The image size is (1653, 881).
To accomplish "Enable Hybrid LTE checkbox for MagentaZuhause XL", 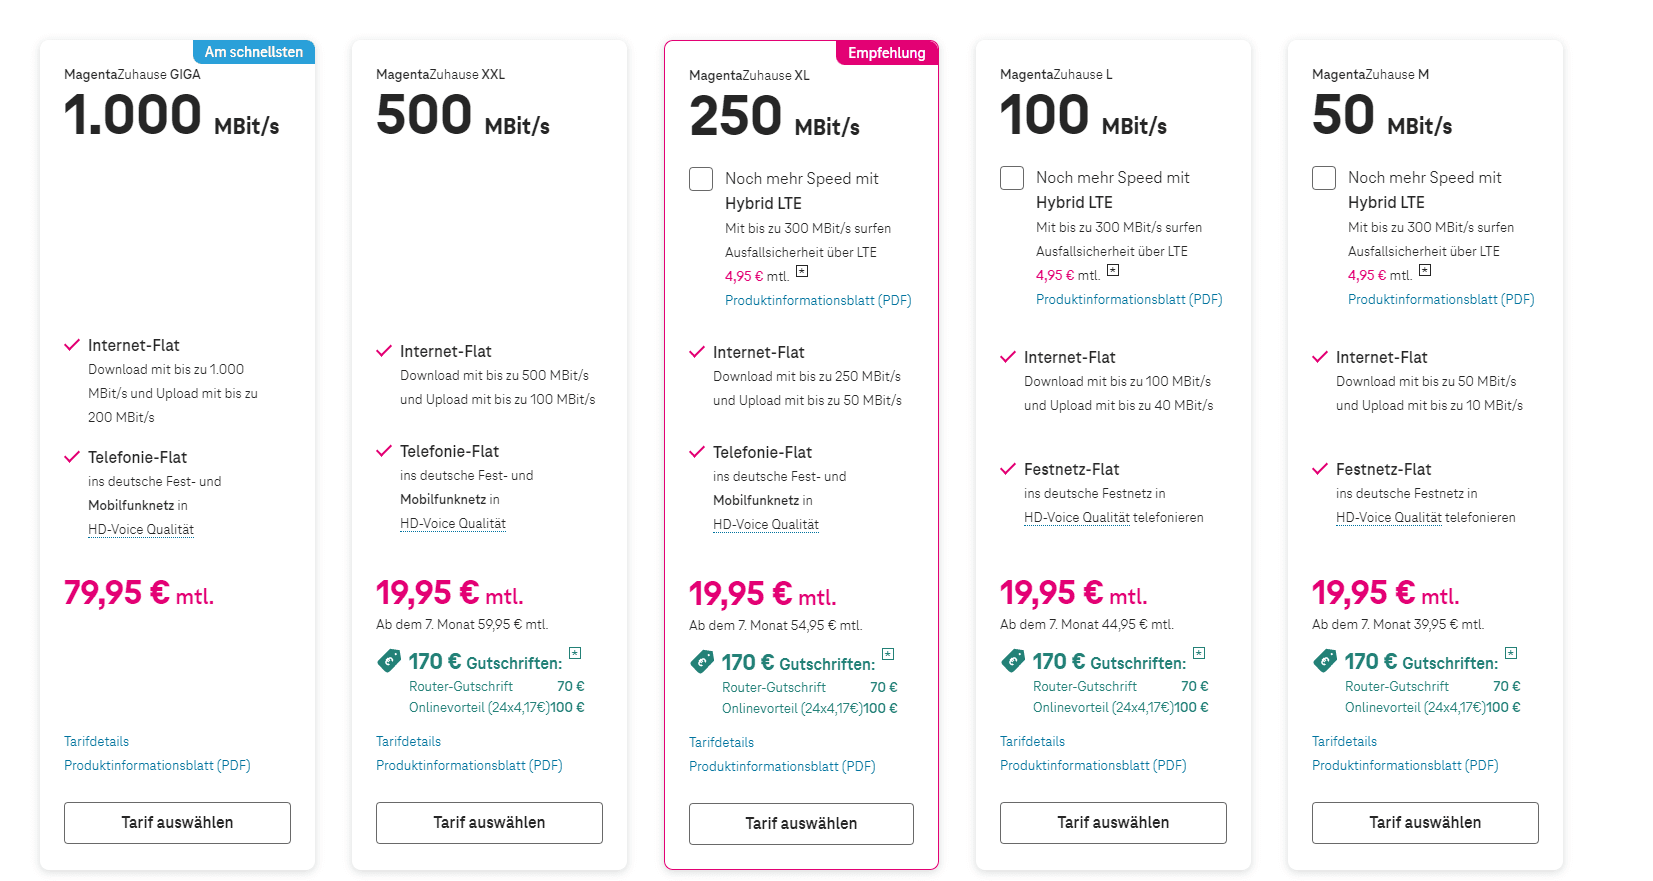I will tap(701, 179).
